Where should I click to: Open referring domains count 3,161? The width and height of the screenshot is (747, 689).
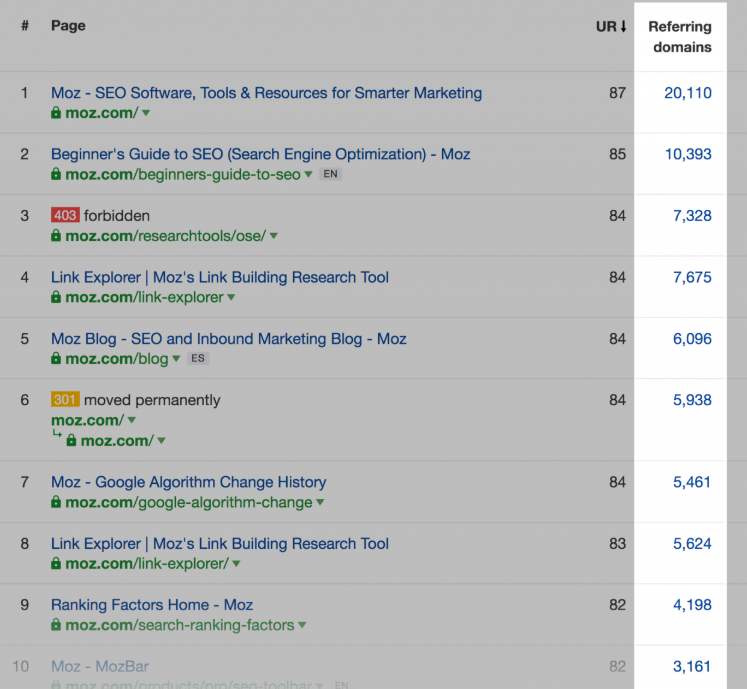pos(692,666)
